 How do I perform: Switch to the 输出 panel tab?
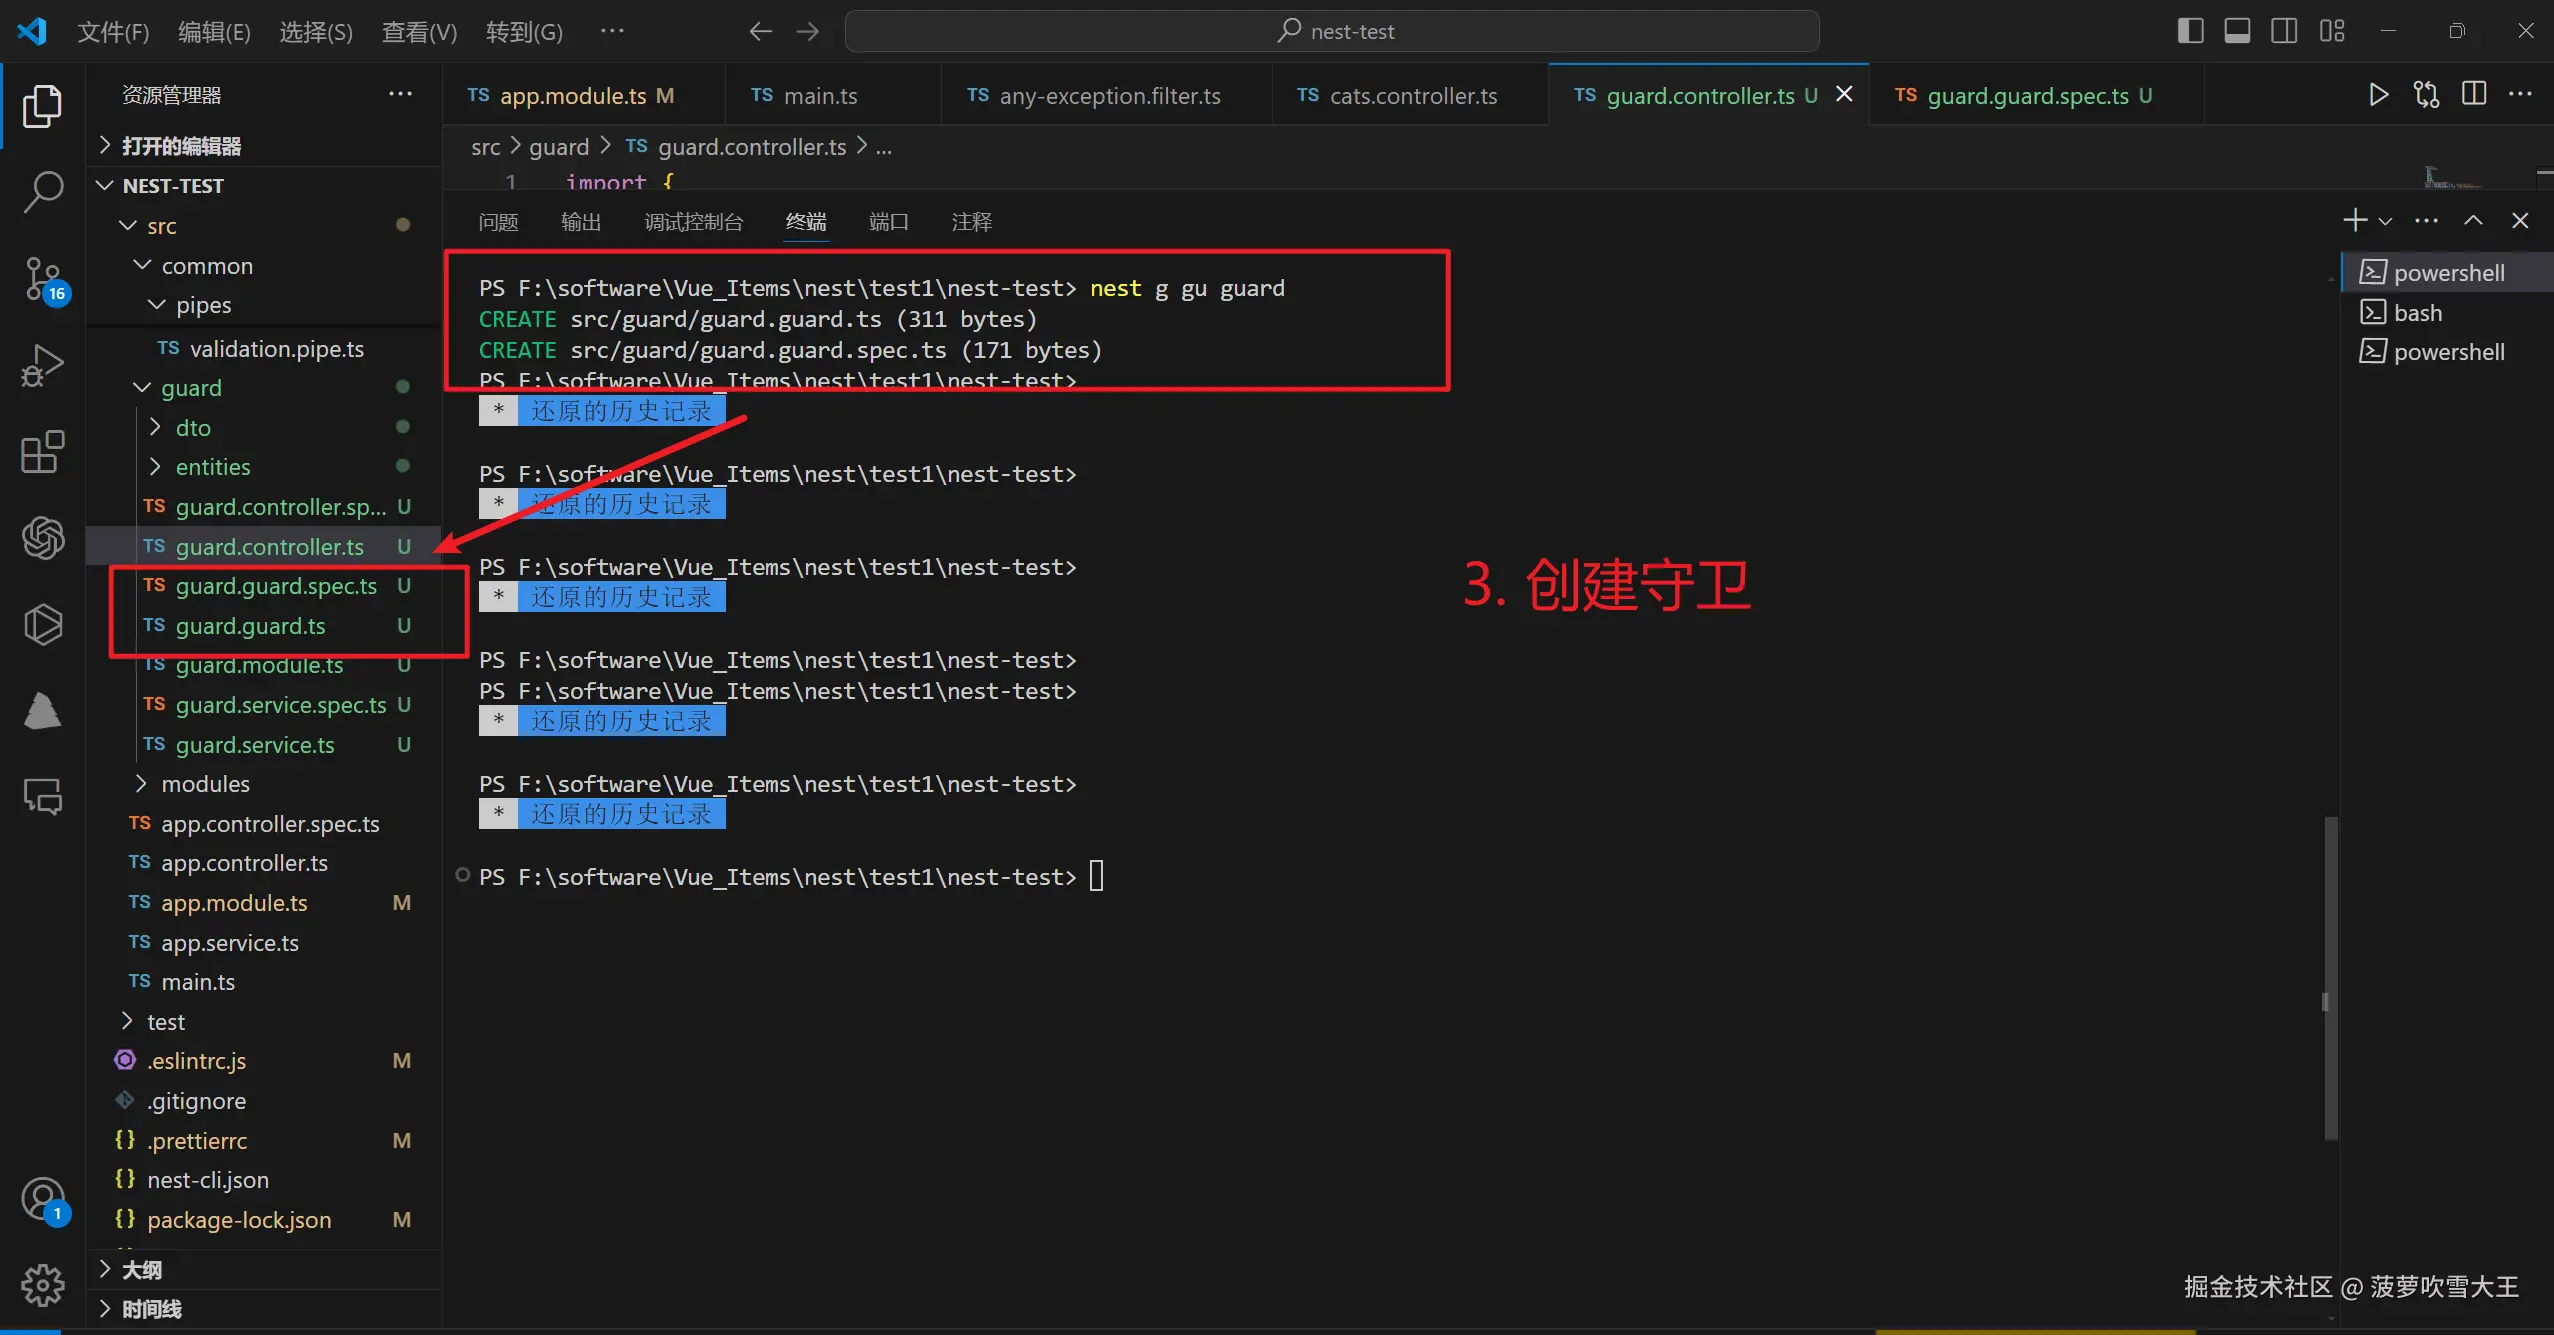[581, 222]
